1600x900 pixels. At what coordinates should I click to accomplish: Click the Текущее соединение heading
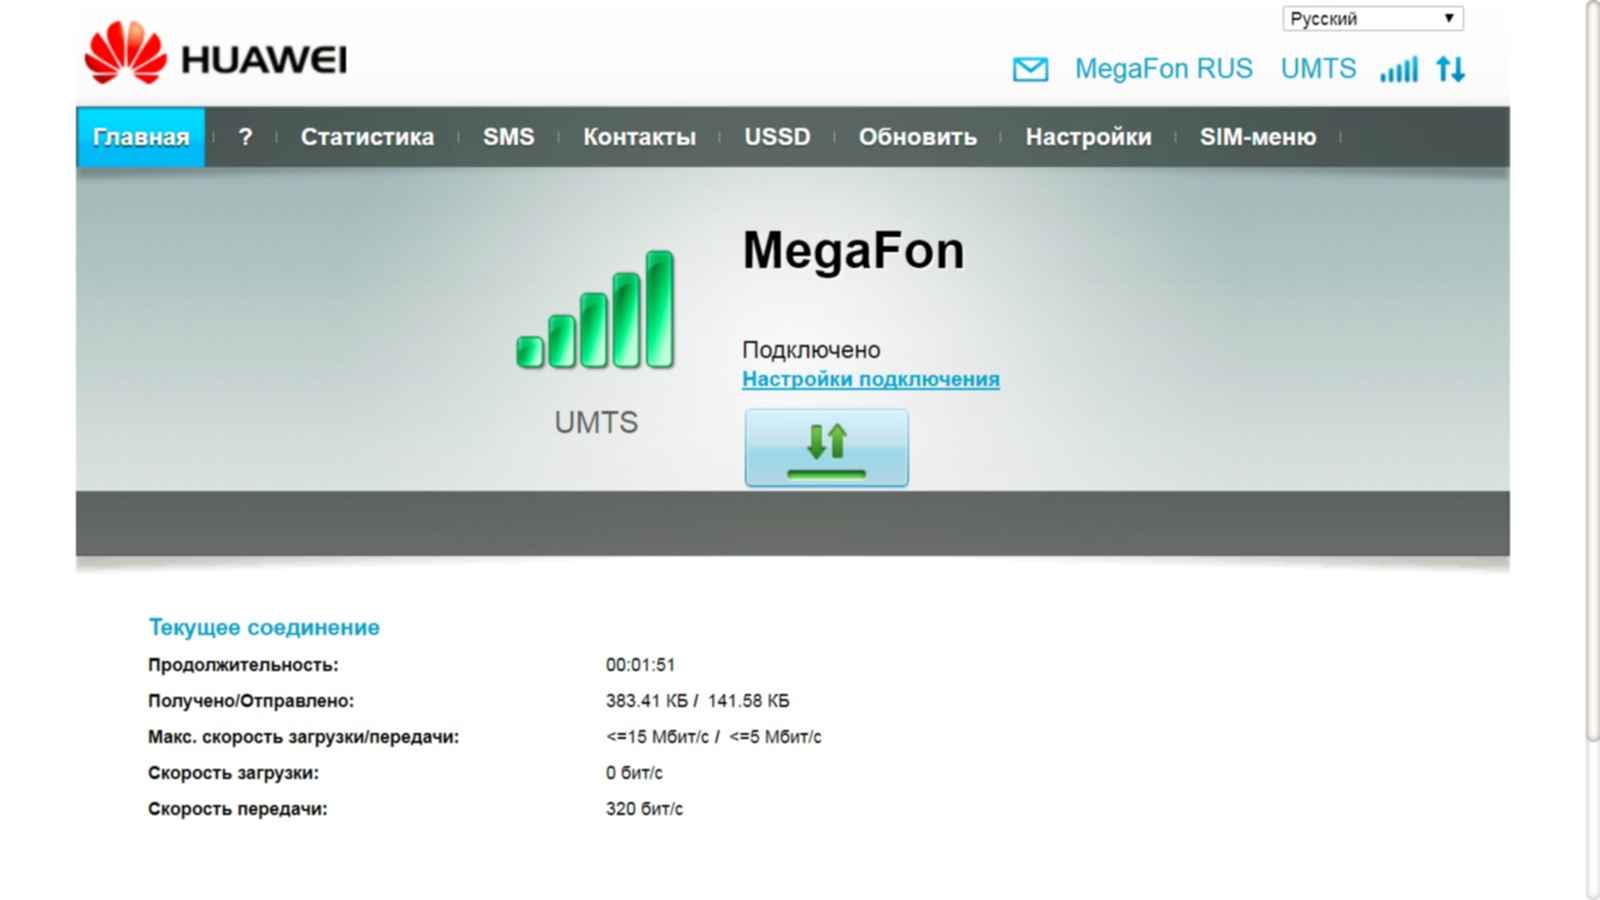click(x=264, y=627)
